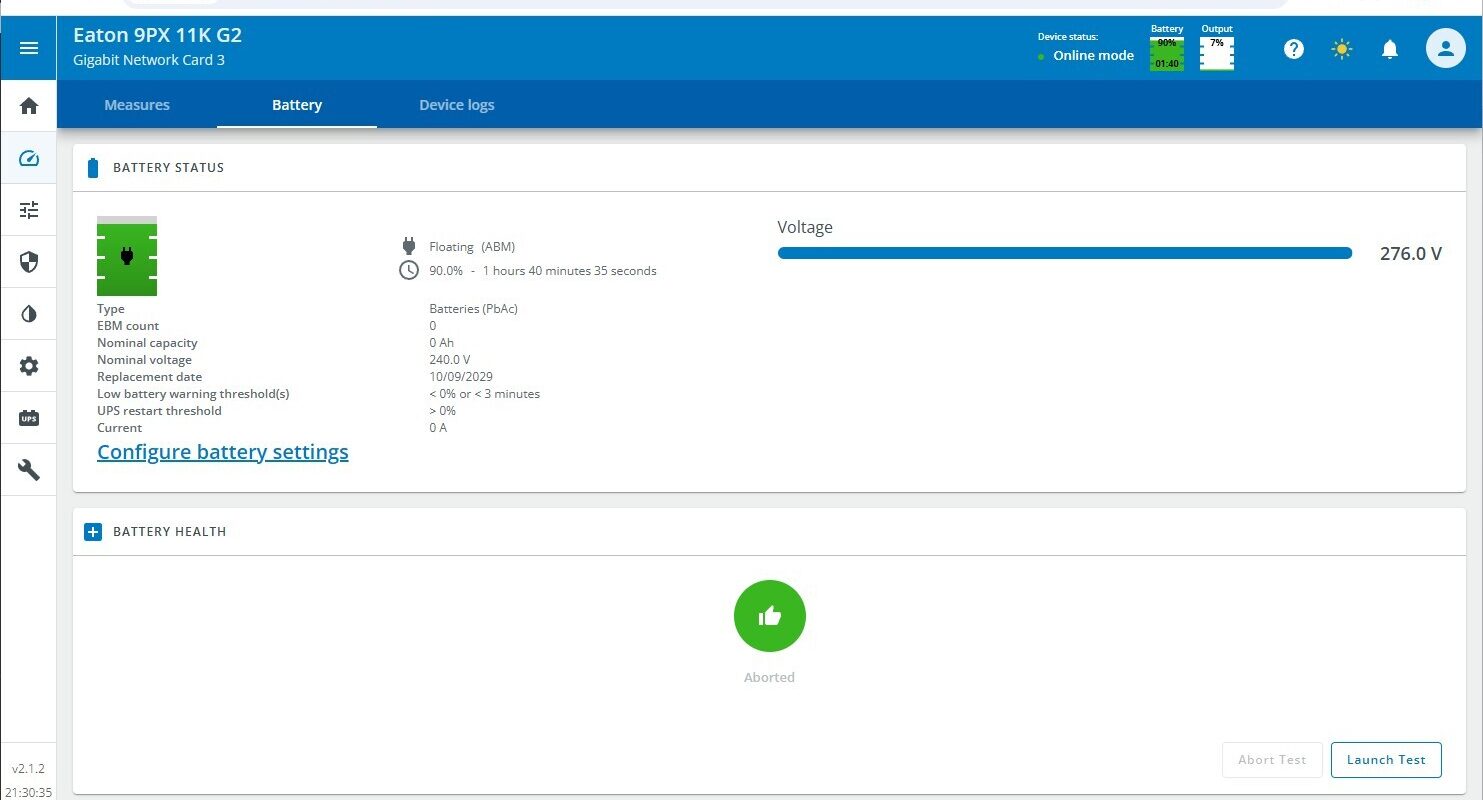Click the Voltage progress bar
1483x800 pixels.
pos(1064,254)
